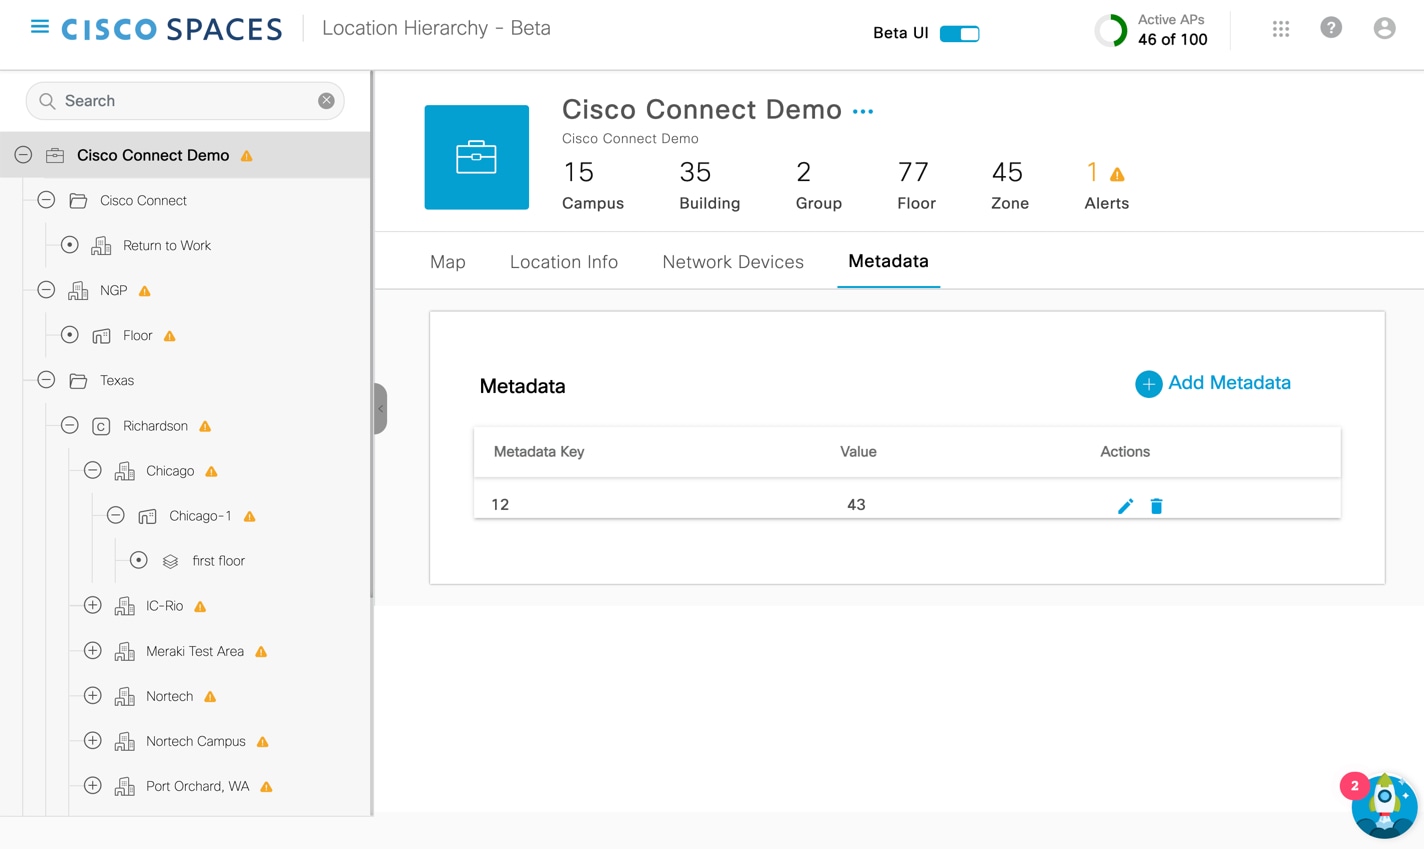Open the rocket assistant widget
The height and width of the screenshot is (849, 1424).
(1384, 804)
